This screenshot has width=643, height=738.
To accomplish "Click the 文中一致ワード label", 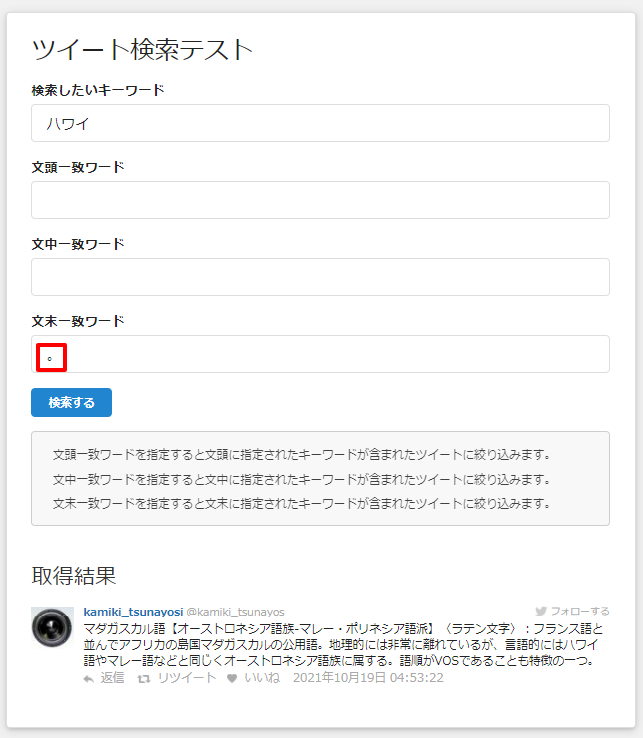I will coord(78,244).
